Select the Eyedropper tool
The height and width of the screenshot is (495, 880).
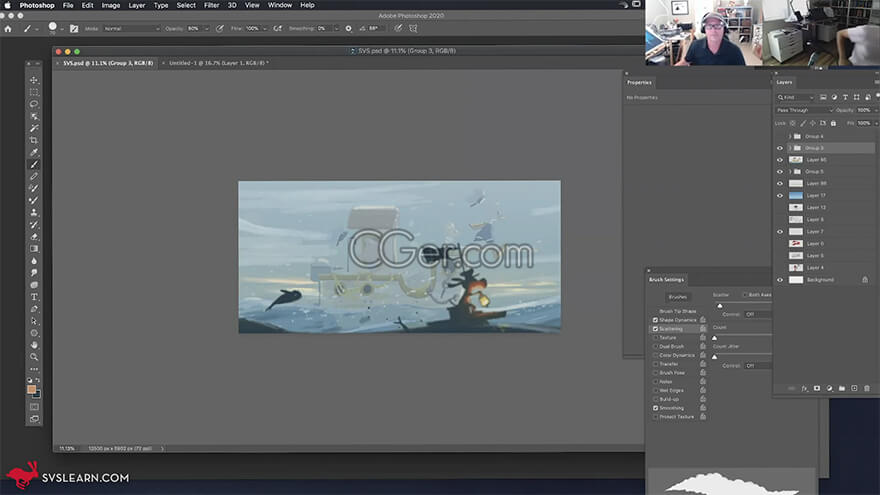pyautogui.click(x=34, y=153)
